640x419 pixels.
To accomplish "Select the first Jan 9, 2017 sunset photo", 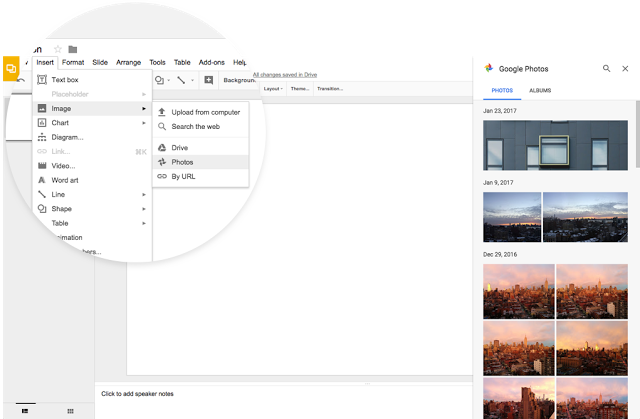I will 512,217.
